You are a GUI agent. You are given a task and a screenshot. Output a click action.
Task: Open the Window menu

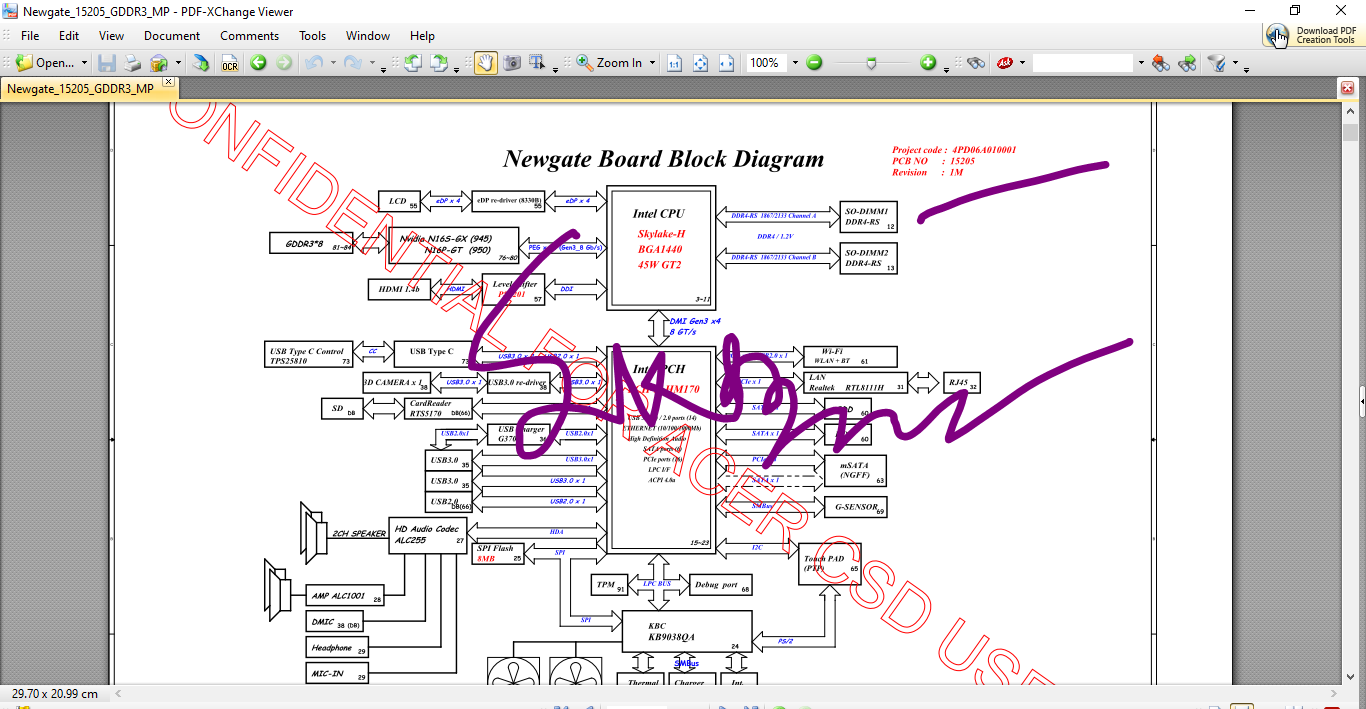pyautogui.click(x=368, y=35)
